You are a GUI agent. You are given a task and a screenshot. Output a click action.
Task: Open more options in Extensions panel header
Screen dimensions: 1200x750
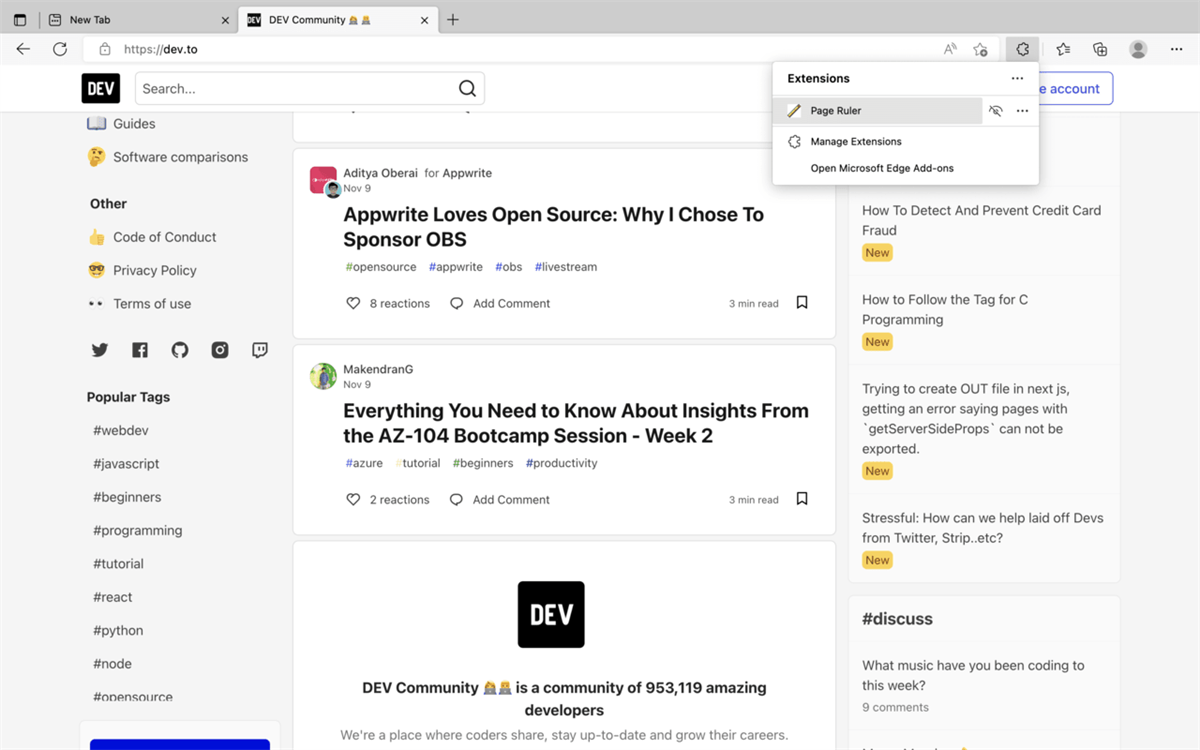point(1017,78)
